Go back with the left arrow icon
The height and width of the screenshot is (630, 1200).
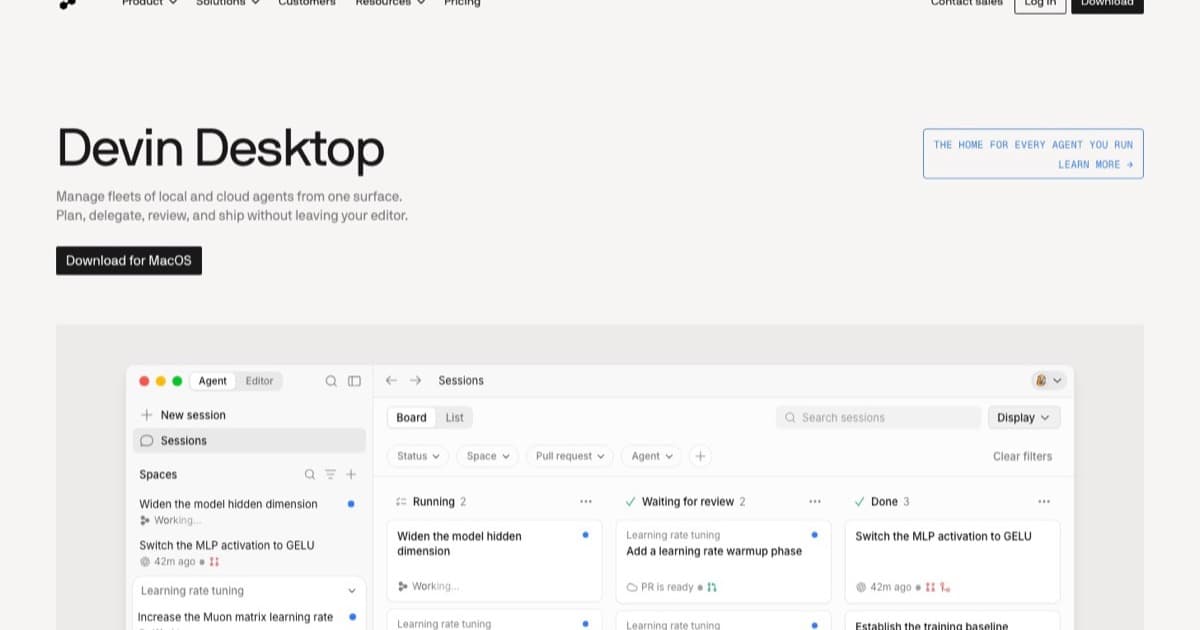[391, 380]
